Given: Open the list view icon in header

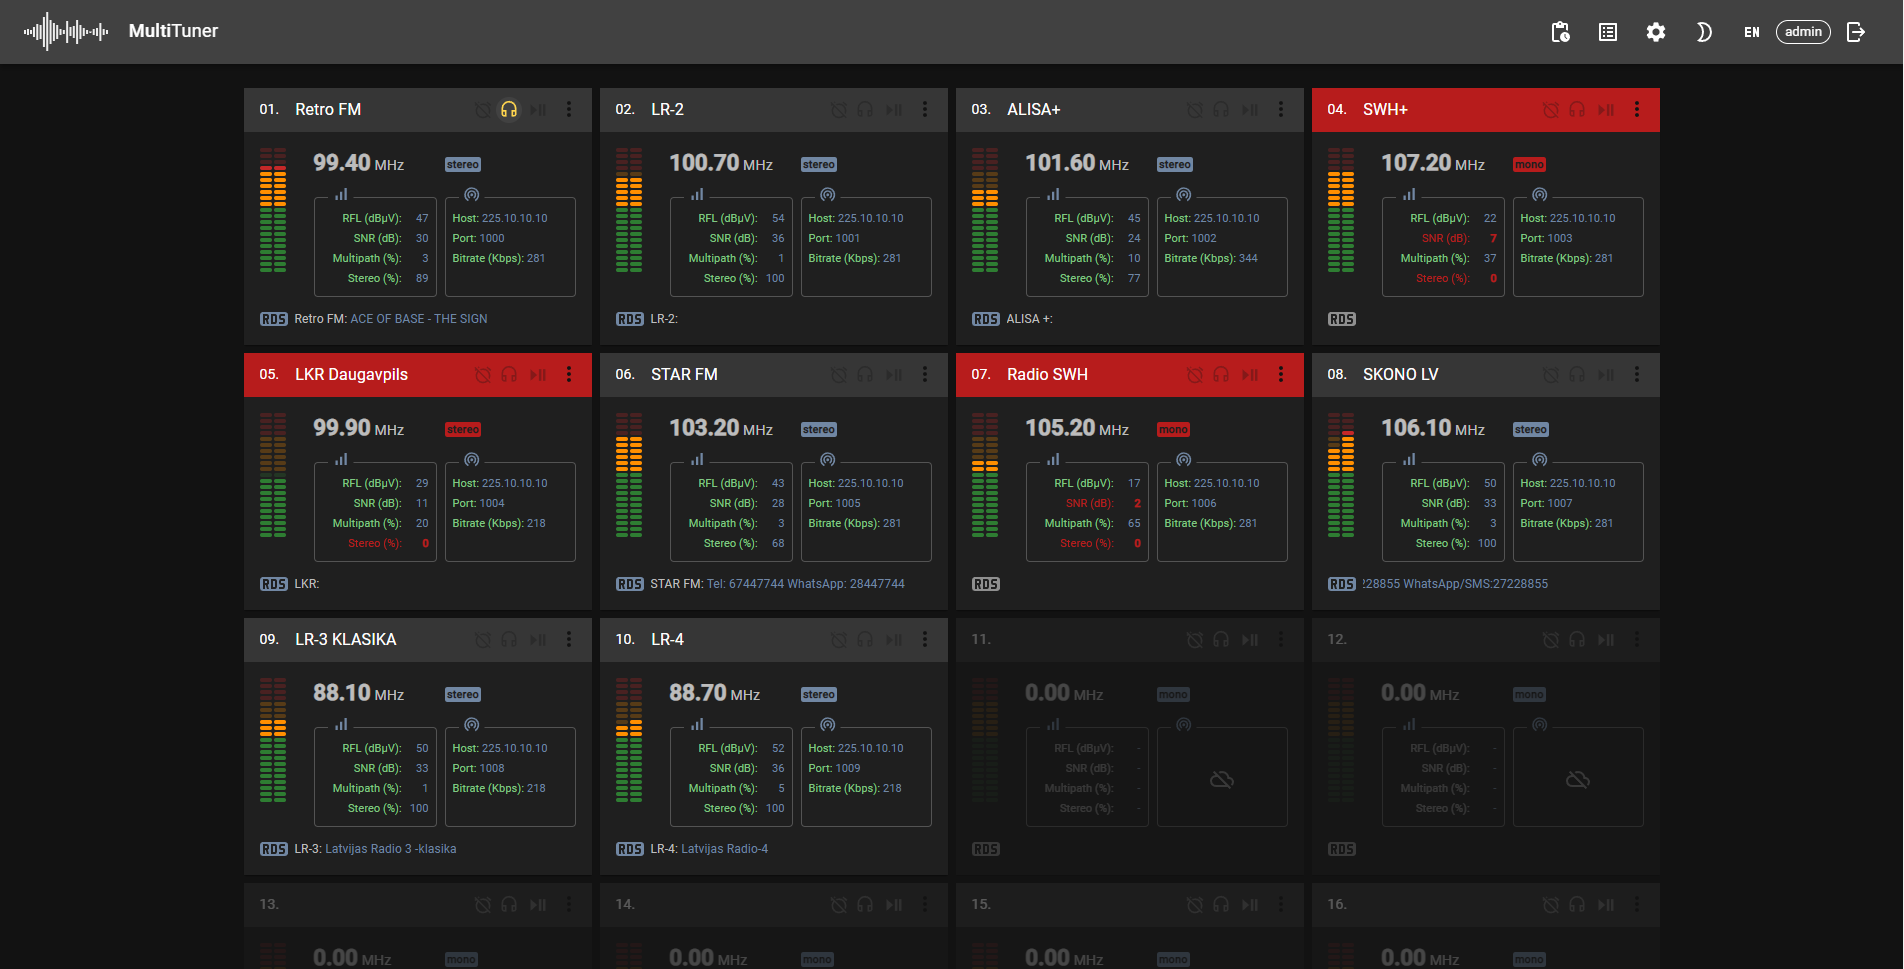Looking at the screenshot, I should pyautogui.click(x=1608, y=32).
